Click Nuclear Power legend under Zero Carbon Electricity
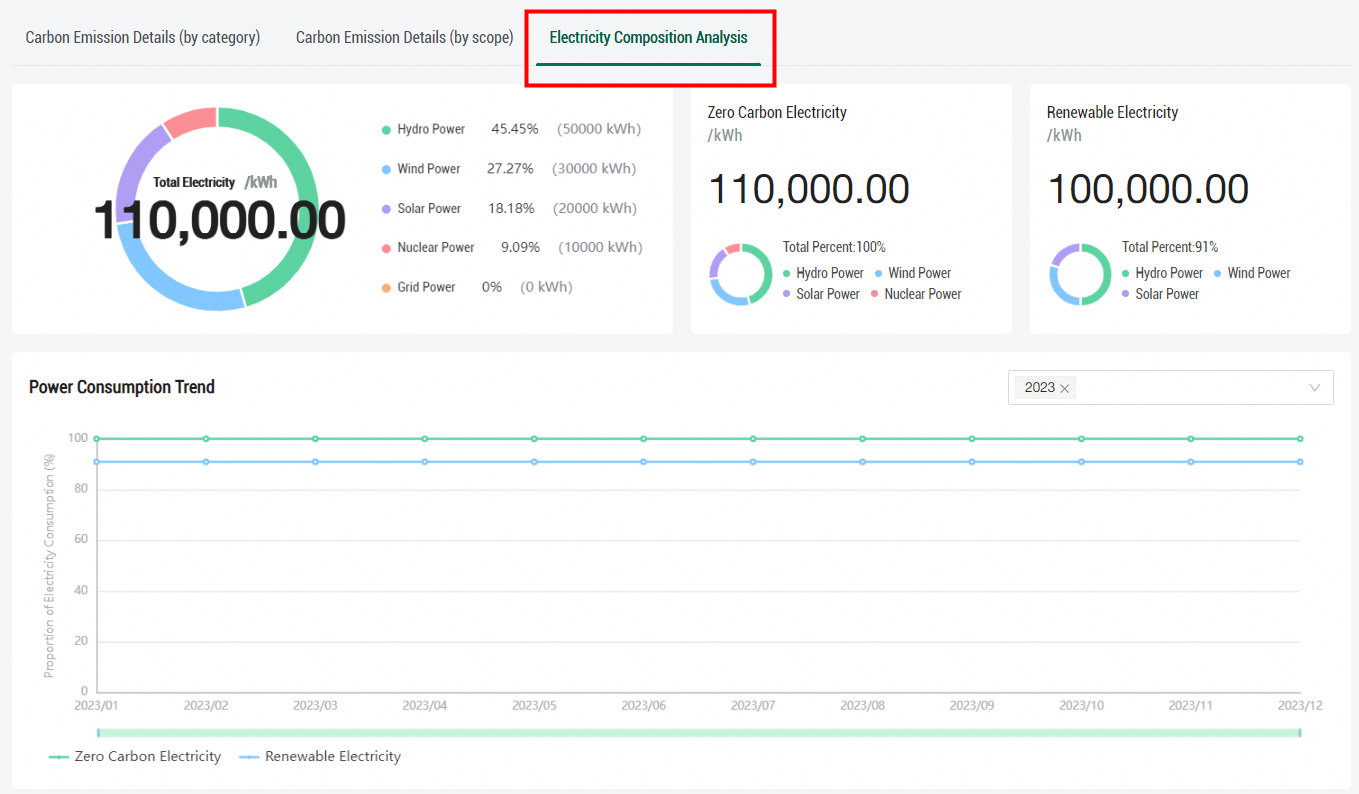 pos(916,294)
